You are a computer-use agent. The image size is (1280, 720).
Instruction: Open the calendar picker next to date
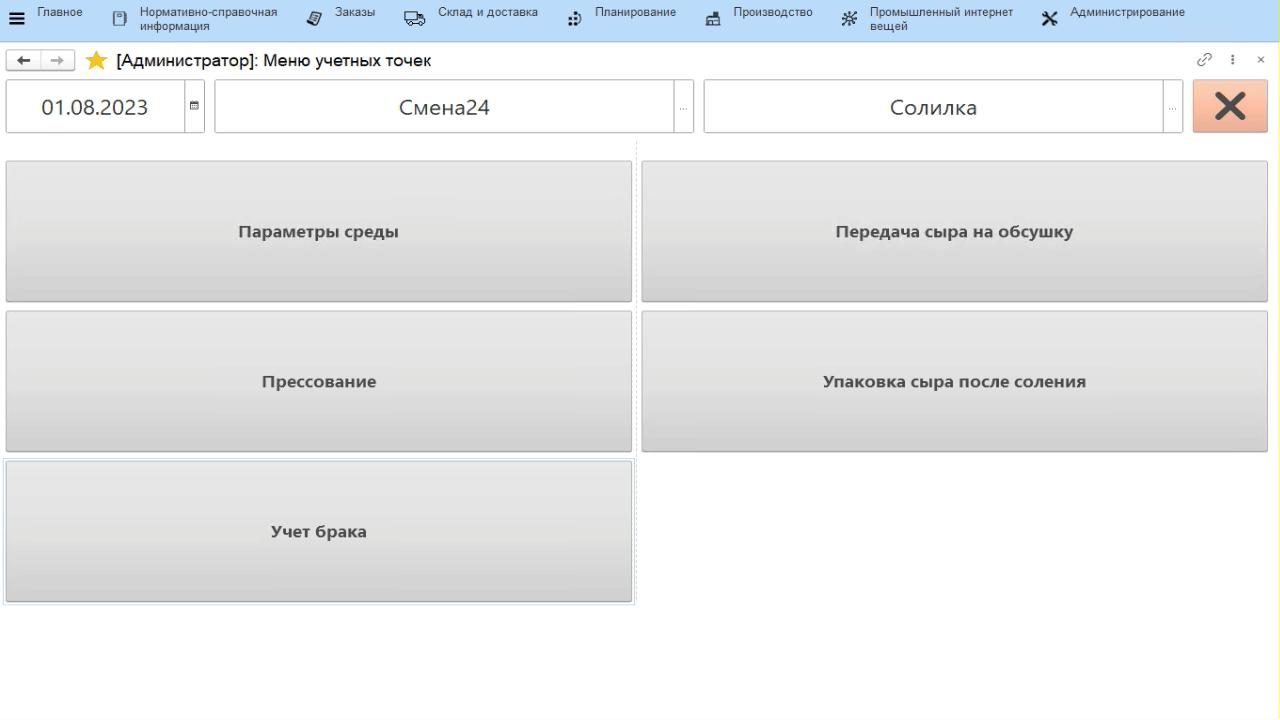click(x=194, y=107)
